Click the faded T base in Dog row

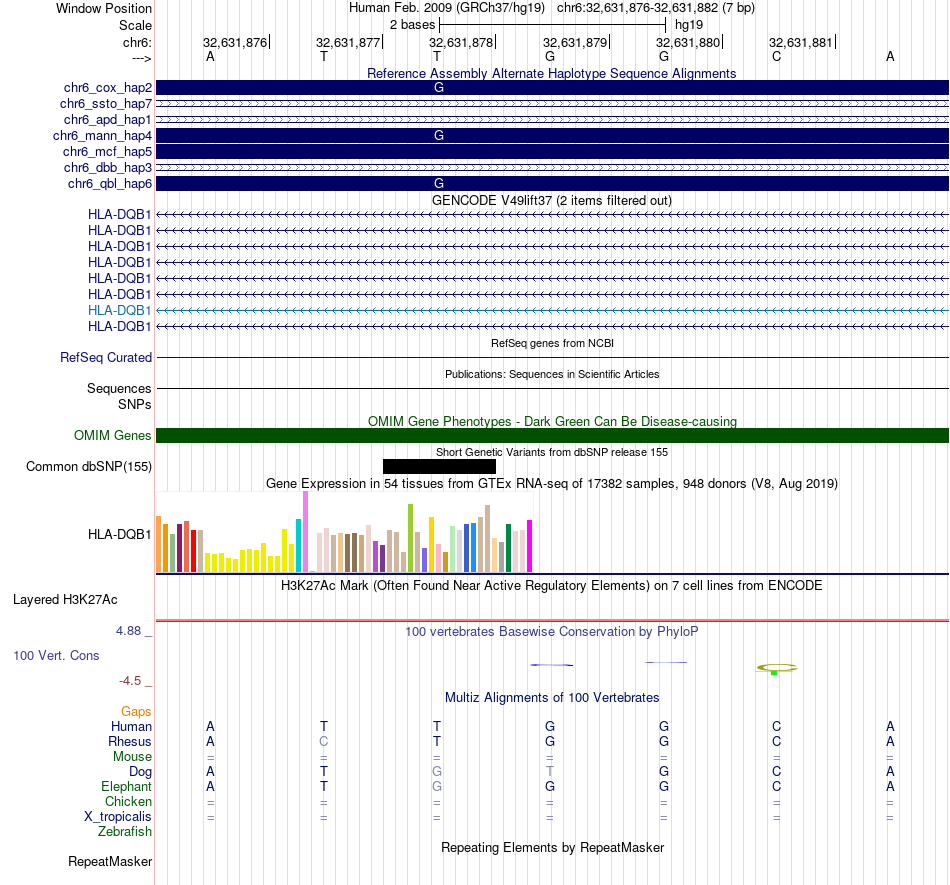(550, 771)
